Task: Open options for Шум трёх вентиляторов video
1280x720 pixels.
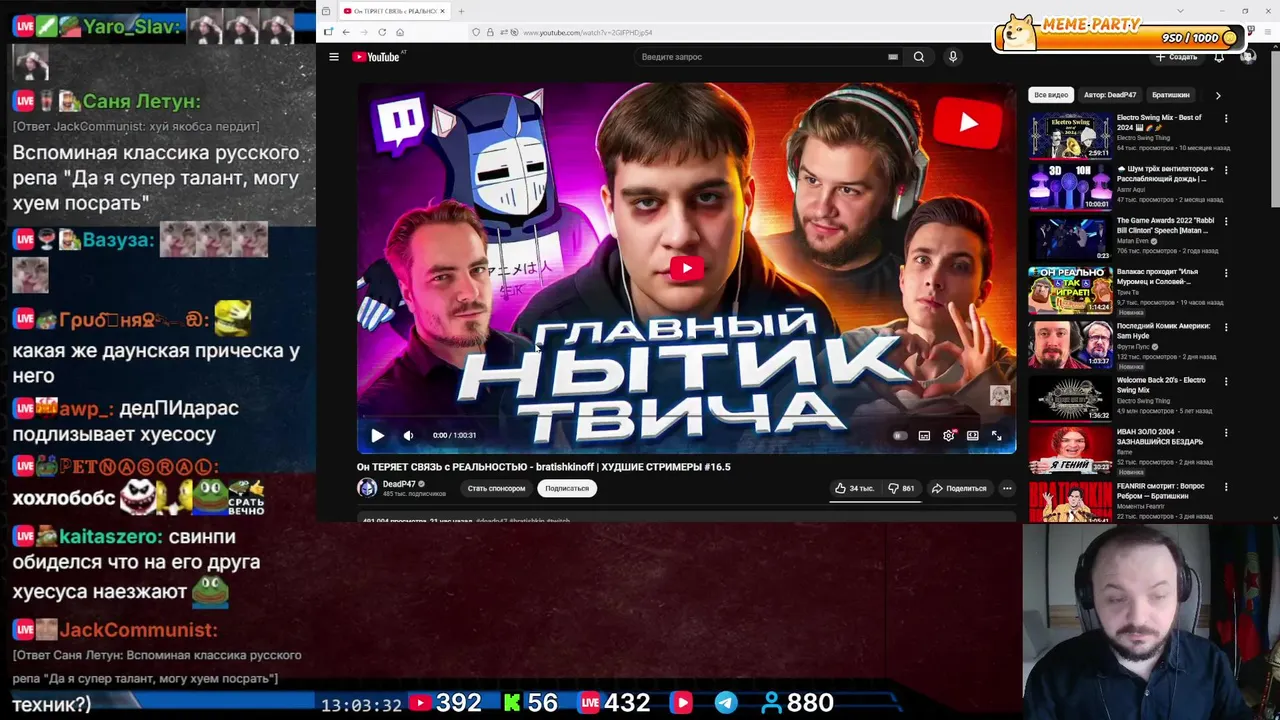Action: [1226, 170]
